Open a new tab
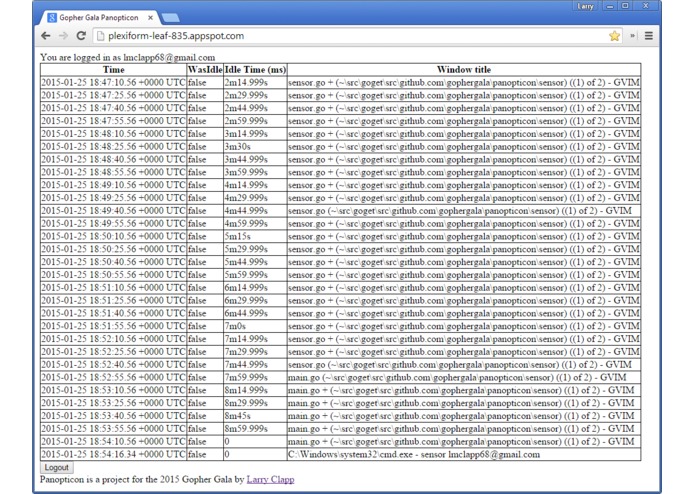The image size is (695, 494). tap(171, 18)
